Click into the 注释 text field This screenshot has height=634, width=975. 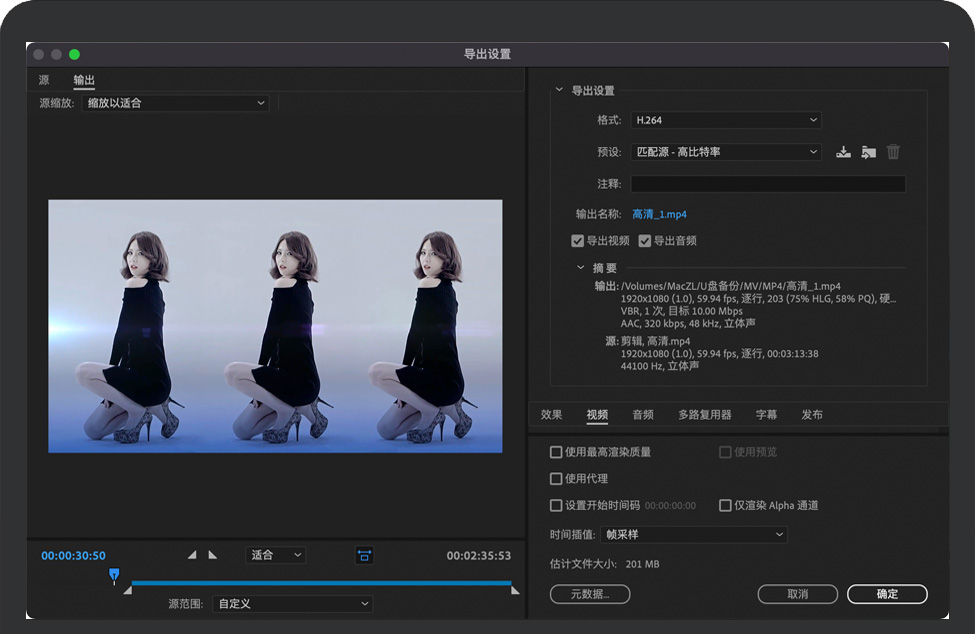pyautogui.click(x=767, y=184)
